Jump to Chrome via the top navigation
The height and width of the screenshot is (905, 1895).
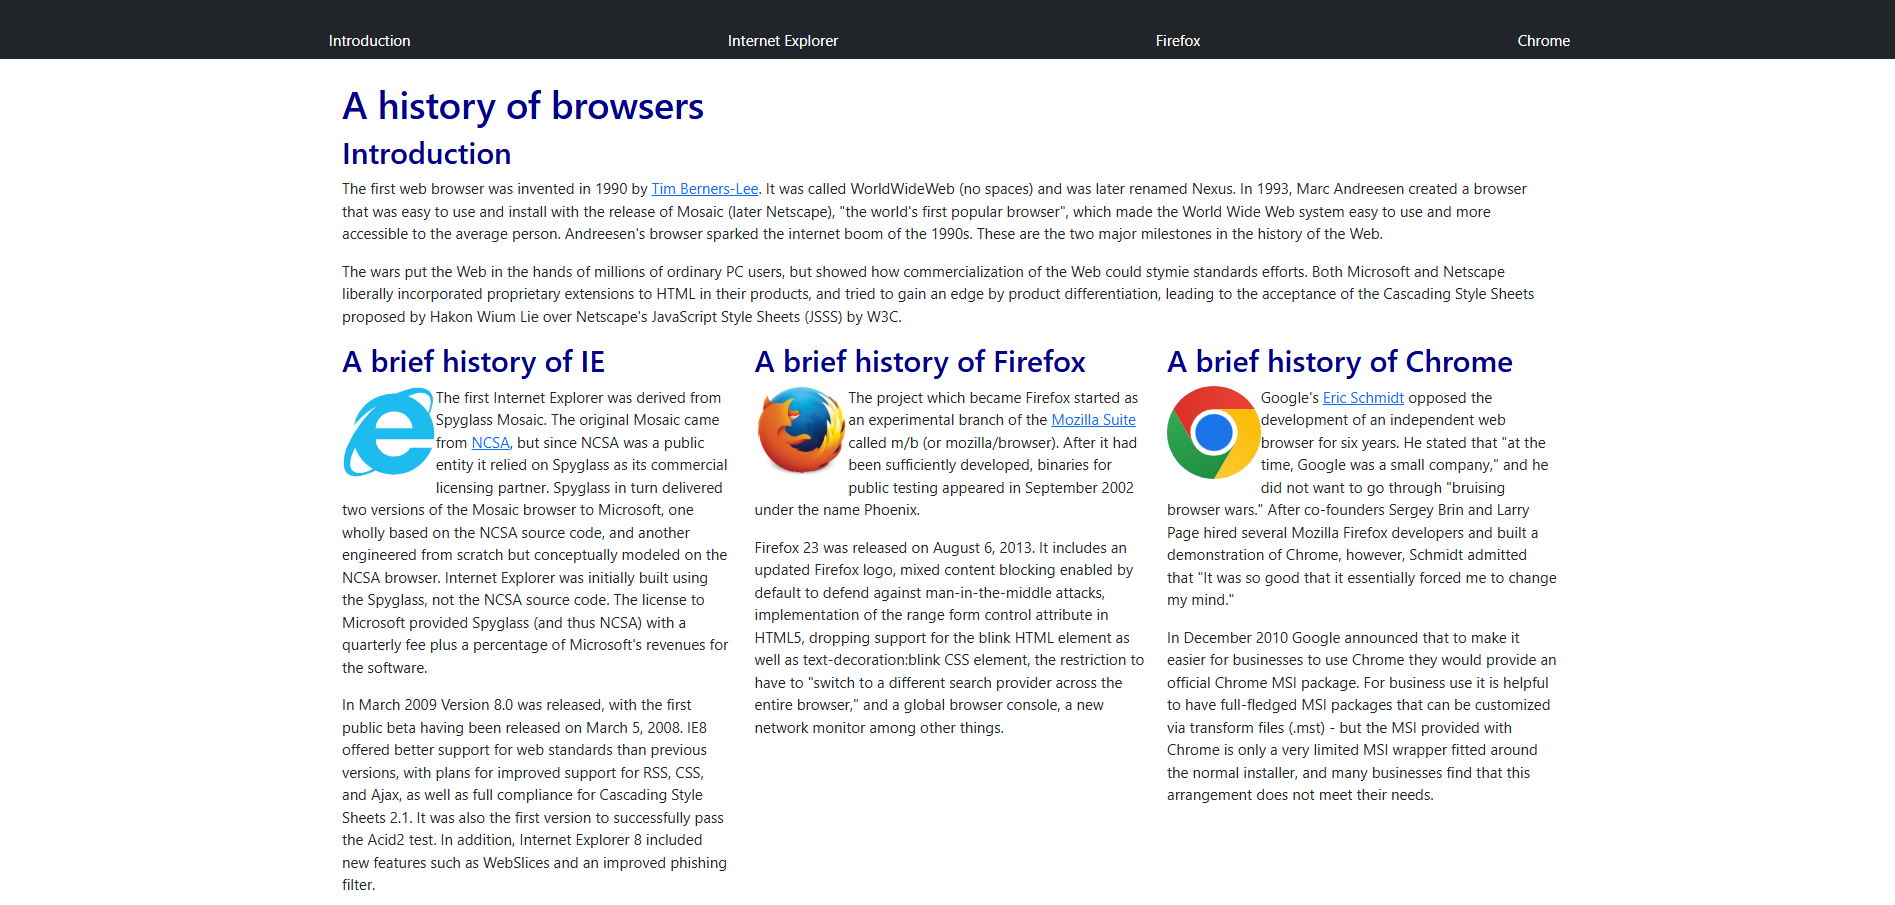pyautogui.click(x=1543, y=41)
